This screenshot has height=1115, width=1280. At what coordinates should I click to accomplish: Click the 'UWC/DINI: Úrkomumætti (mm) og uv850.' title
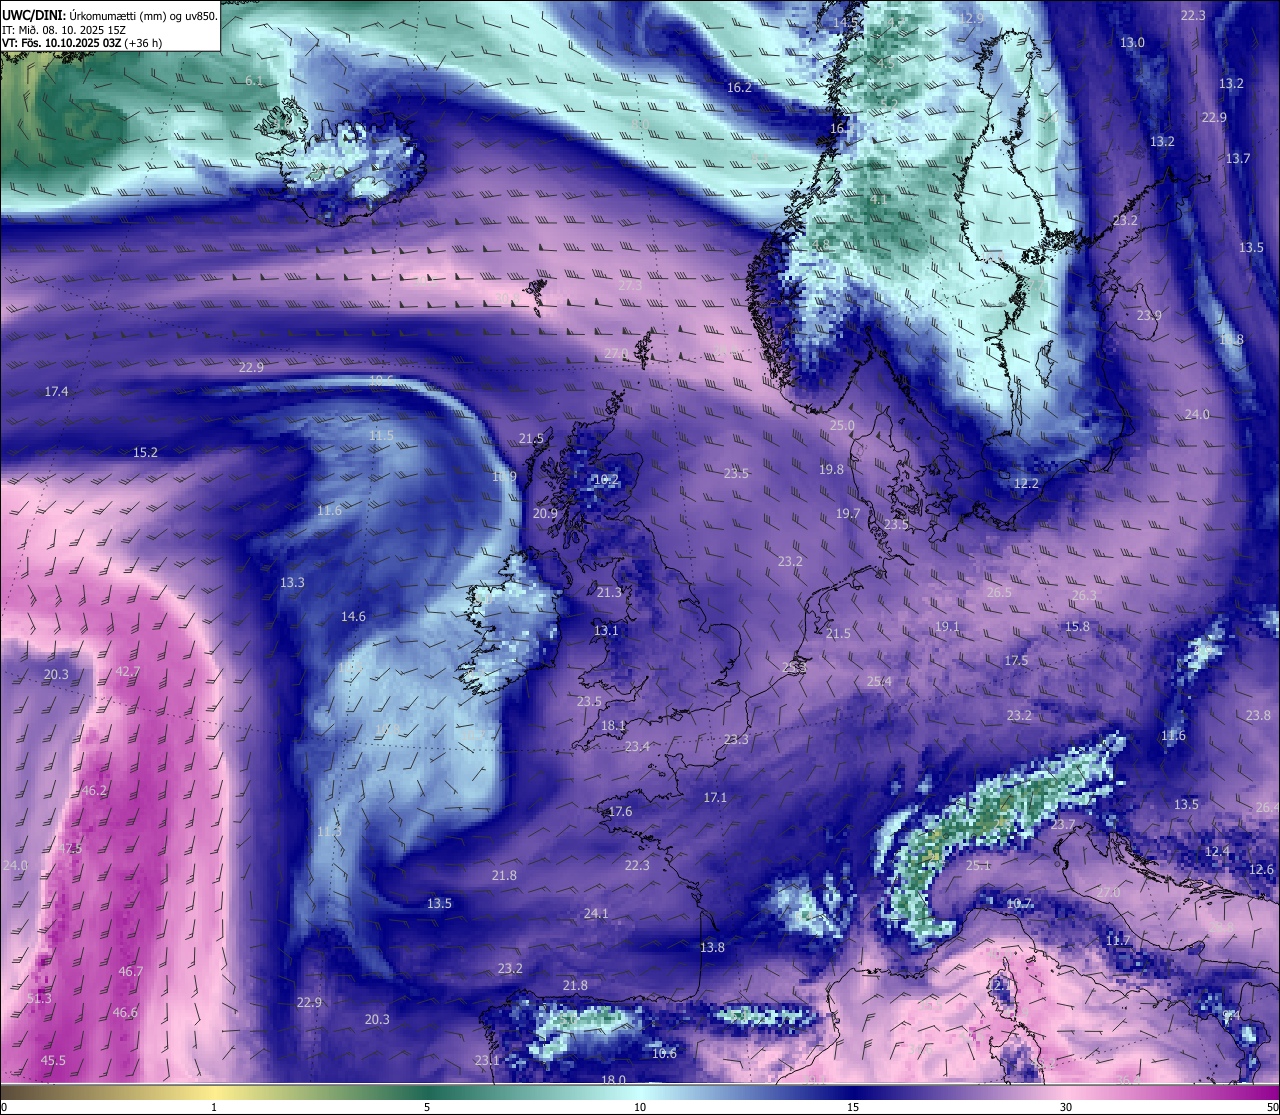click(110, 15)
